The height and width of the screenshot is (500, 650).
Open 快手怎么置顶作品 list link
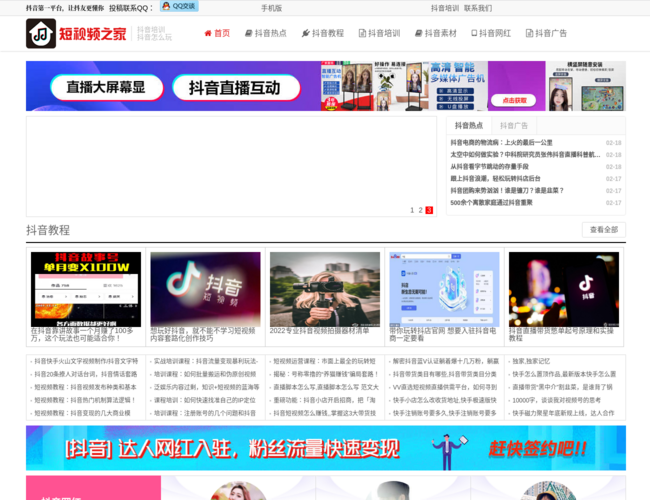(x=564, y=374)
